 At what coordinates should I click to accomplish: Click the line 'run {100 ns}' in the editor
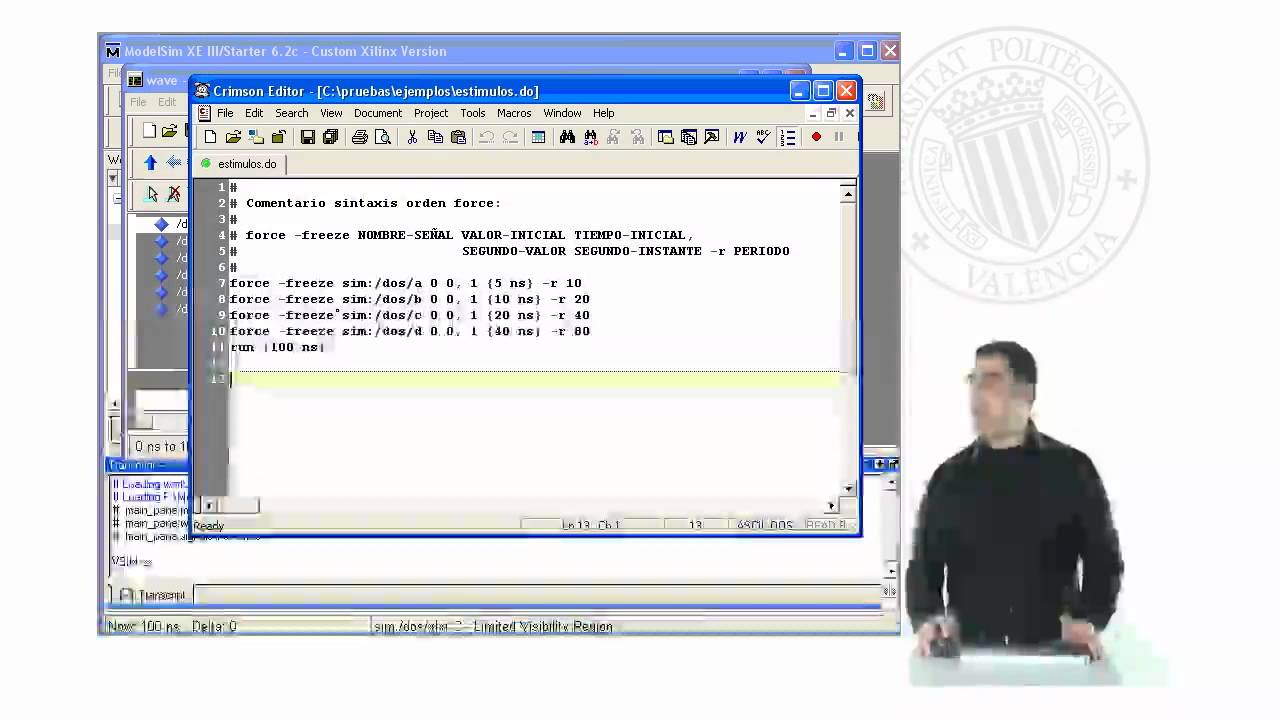pos(277,347)
